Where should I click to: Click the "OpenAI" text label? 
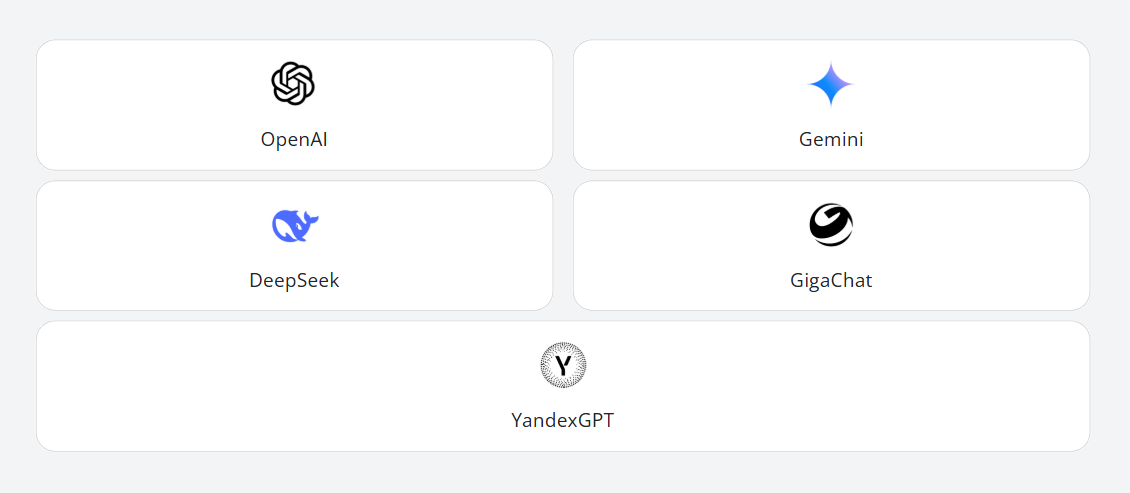294,139
